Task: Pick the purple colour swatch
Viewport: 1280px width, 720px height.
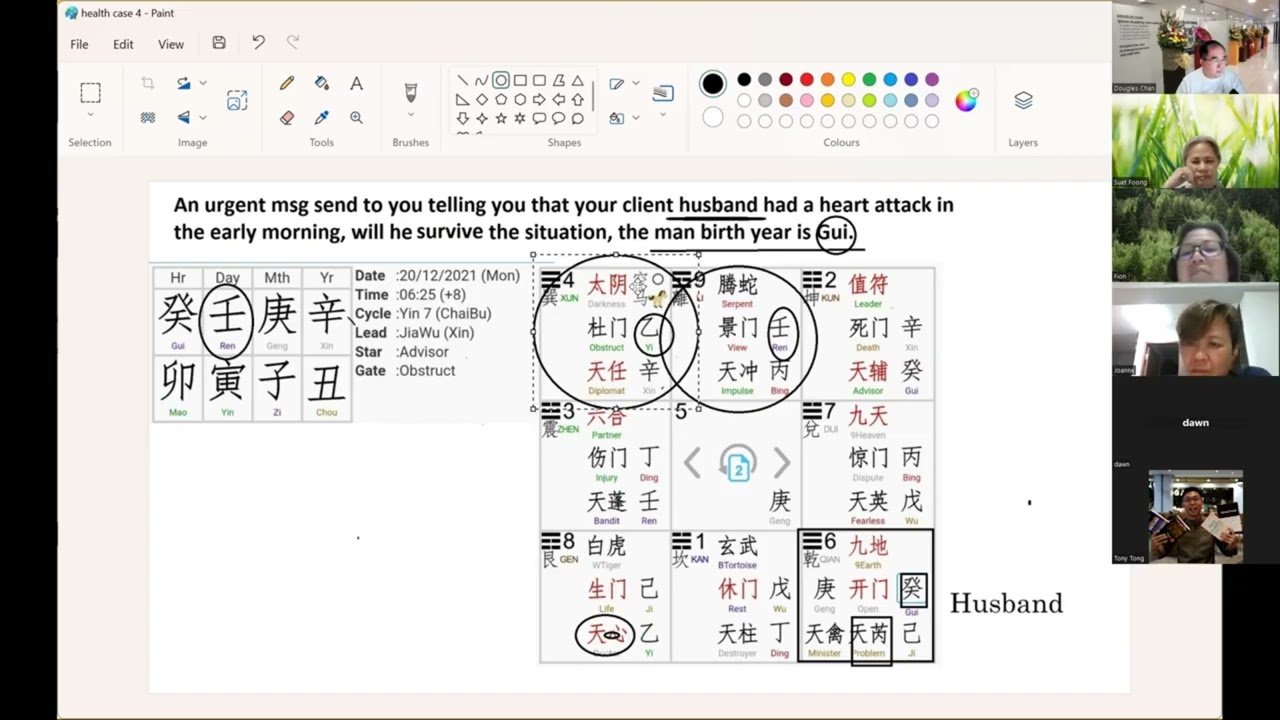Action: tap(932, 80)
